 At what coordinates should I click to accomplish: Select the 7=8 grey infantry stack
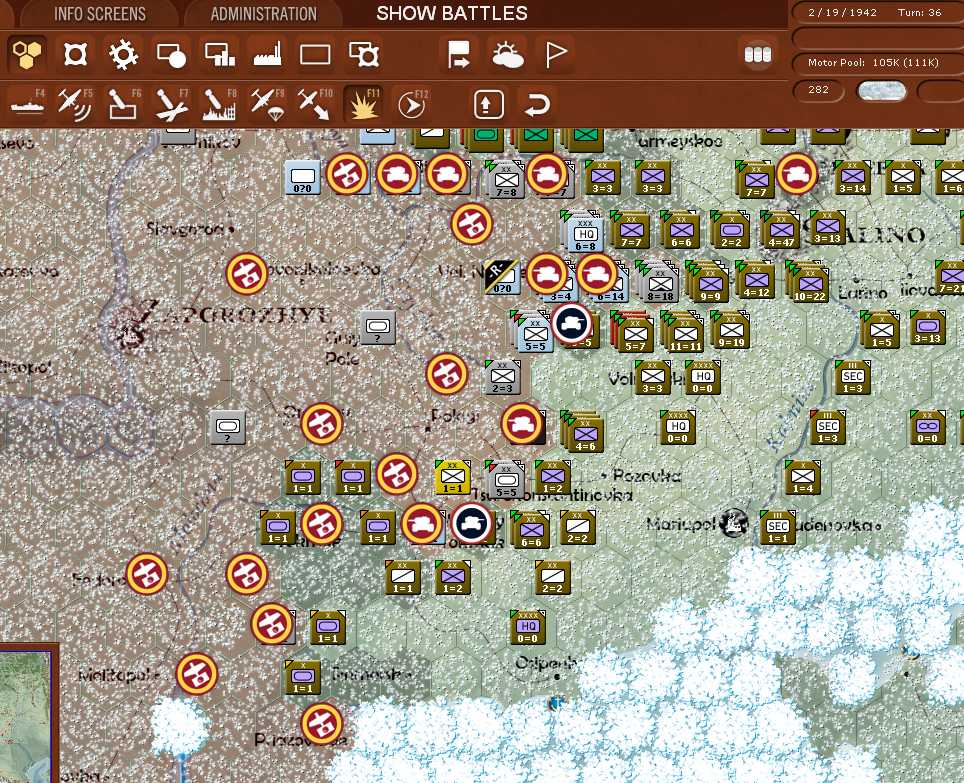505,180
